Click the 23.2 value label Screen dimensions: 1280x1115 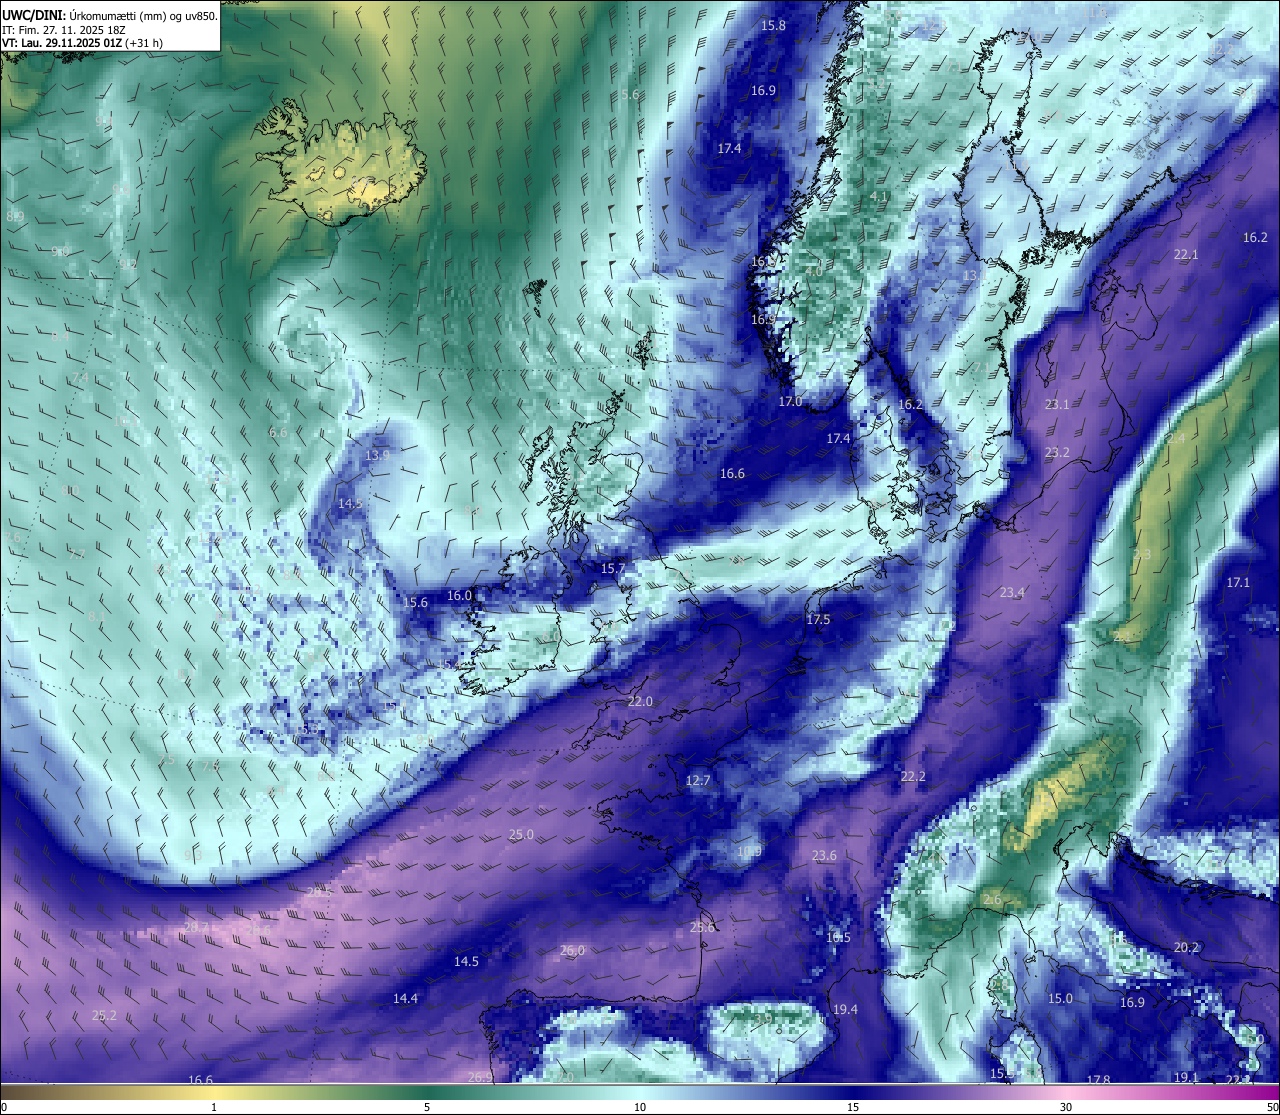pyautogui.click(x=1057, y=453)
